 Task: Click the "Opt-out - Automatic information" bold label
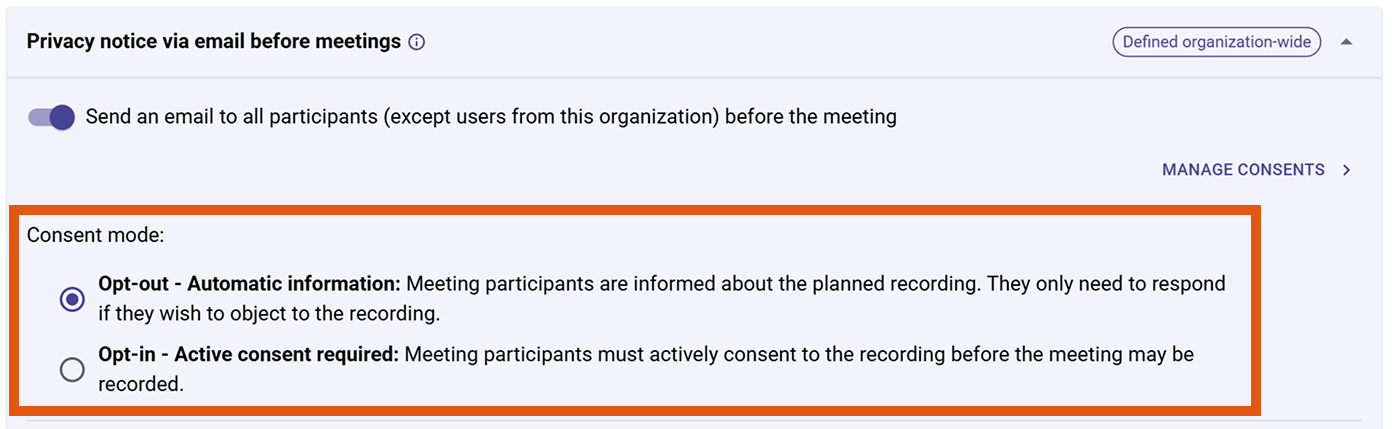249,284
